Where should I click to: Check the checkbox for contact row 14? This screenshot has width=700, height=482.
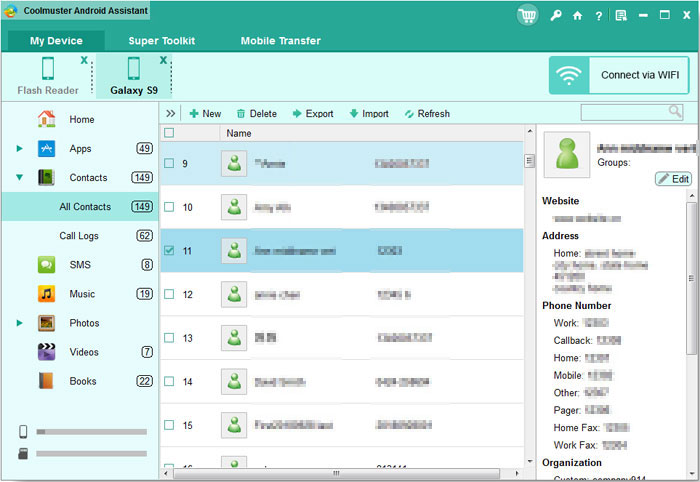point(169,382)
